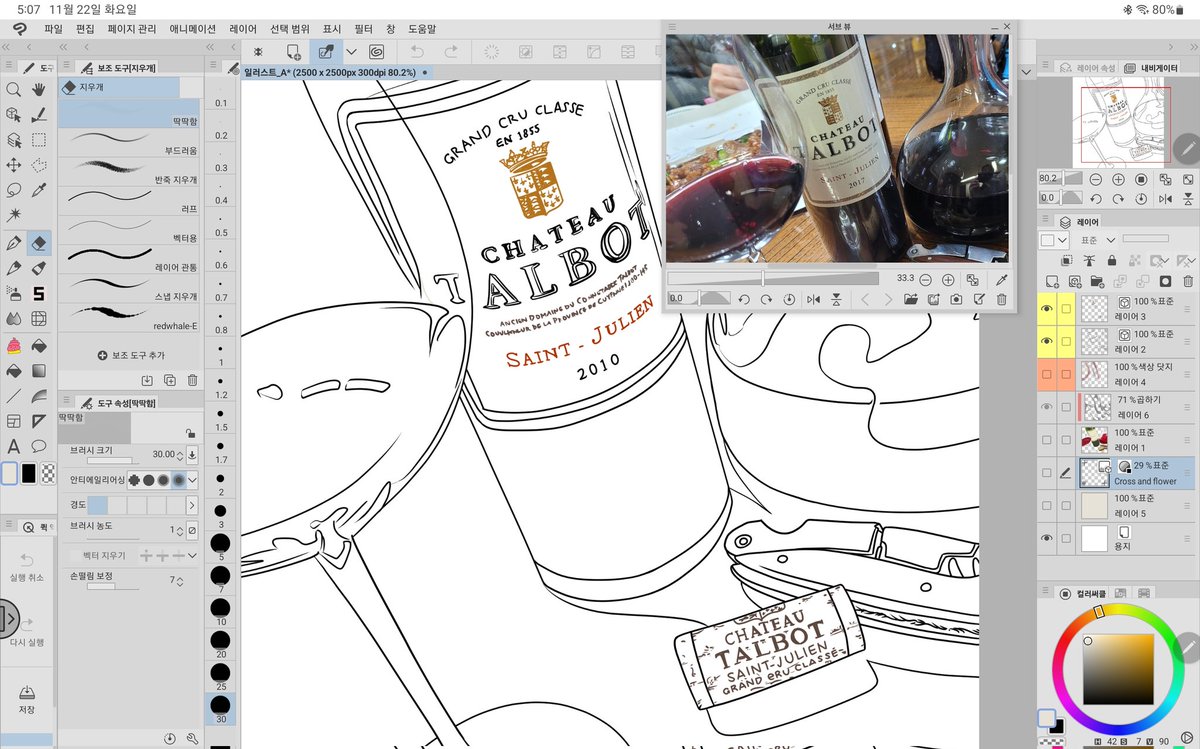Show 레이어 4 visibility box
Viewport: 1200px width, 749px height.
[1047, 375]
